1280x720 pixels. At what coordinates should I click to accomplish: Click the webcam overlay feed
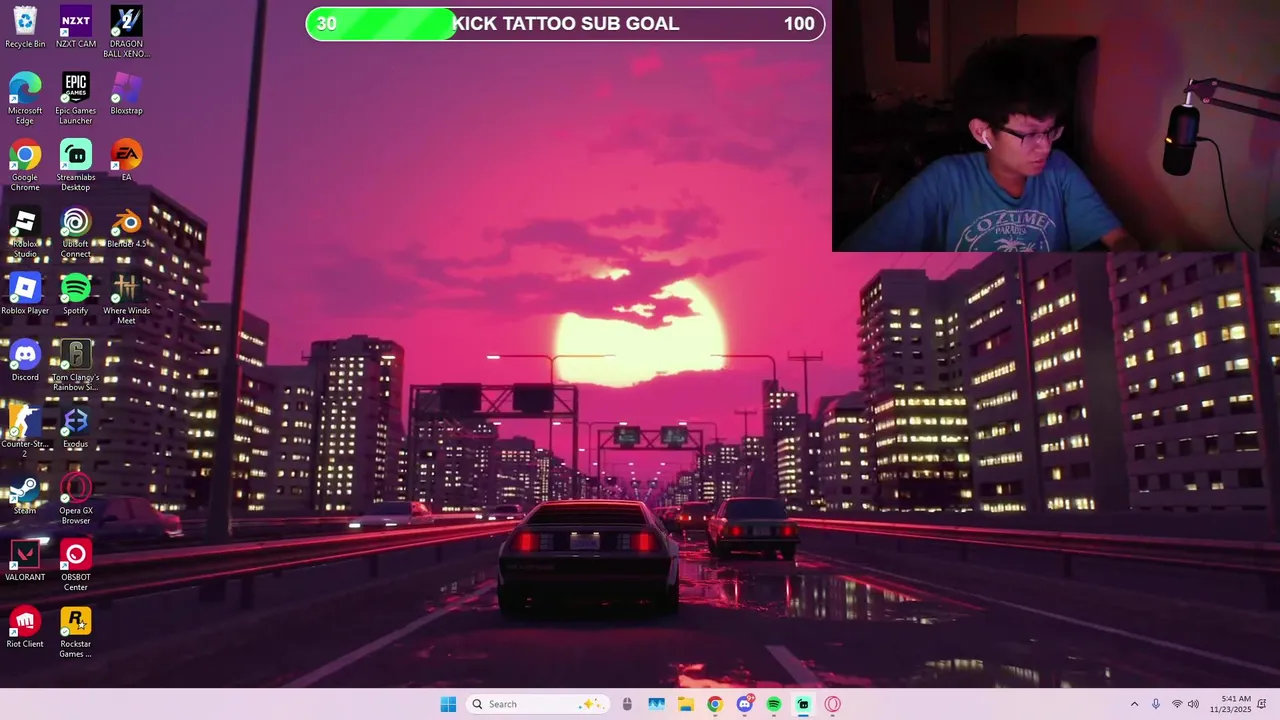click(1056, 126)
